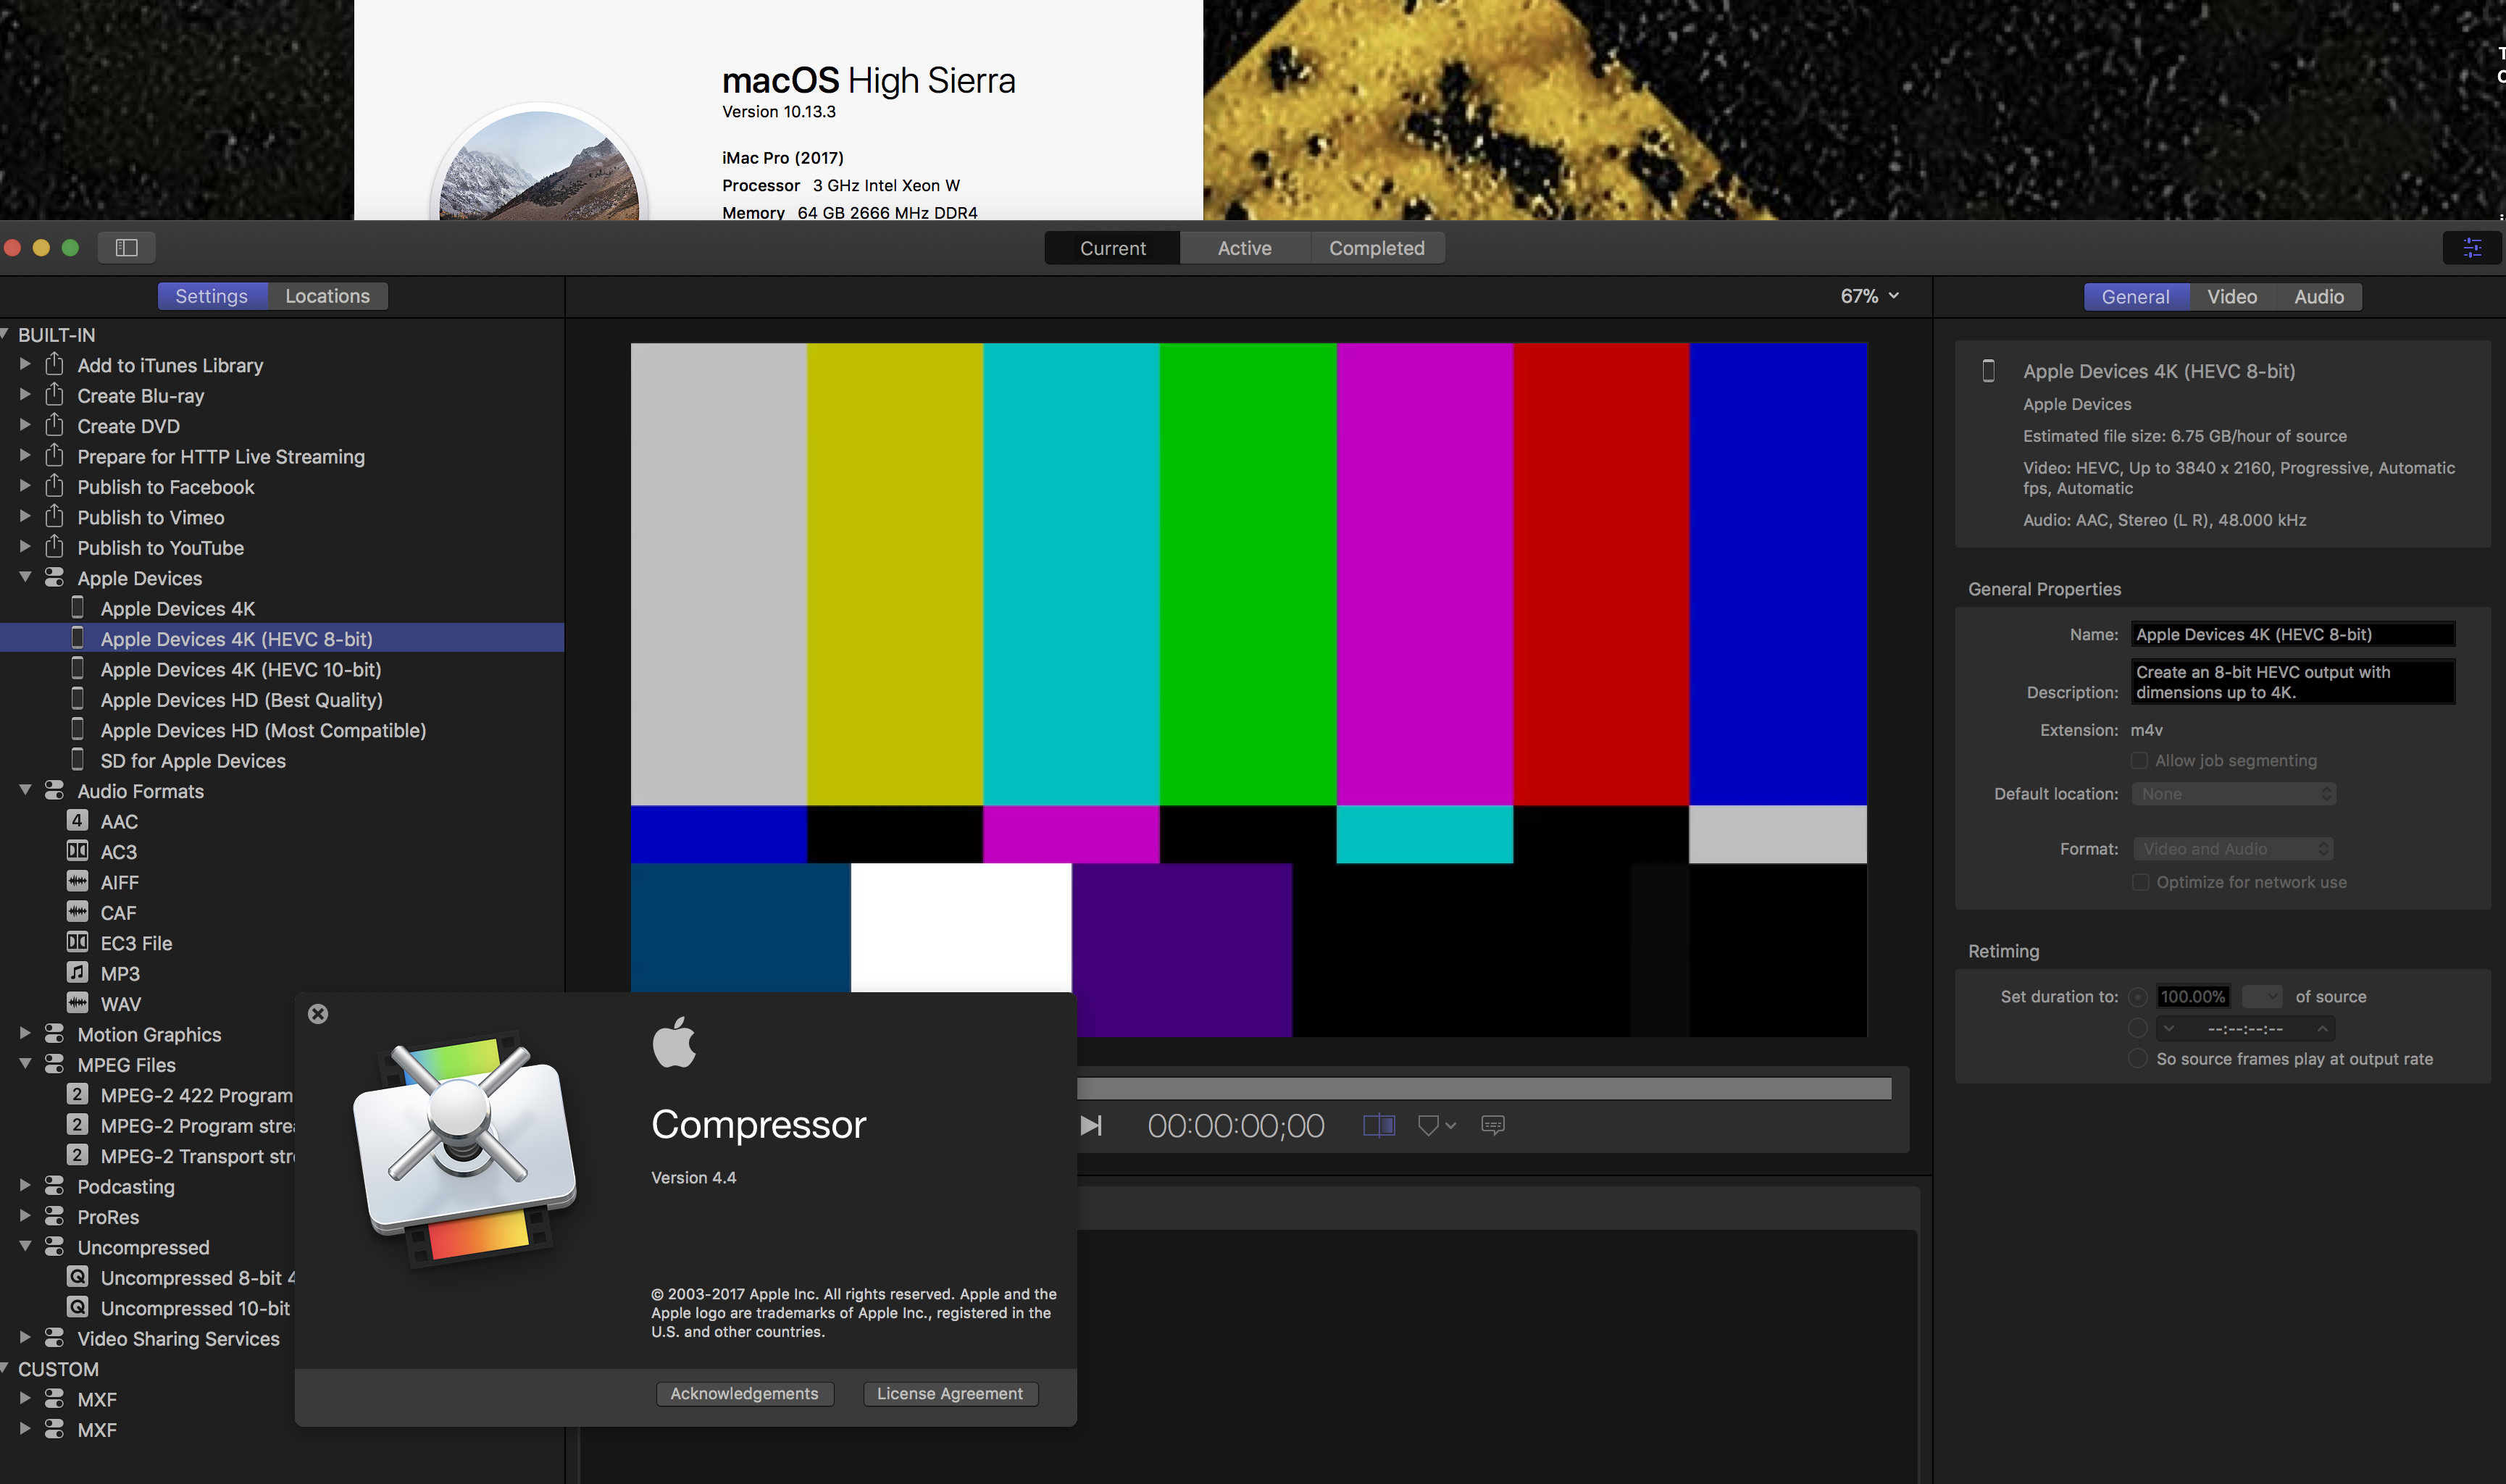Image resolution: width=2506 pixels, height=1484 pixels.
Task: Toggle the sidebar panel button in toolbar
Action: 126,248
